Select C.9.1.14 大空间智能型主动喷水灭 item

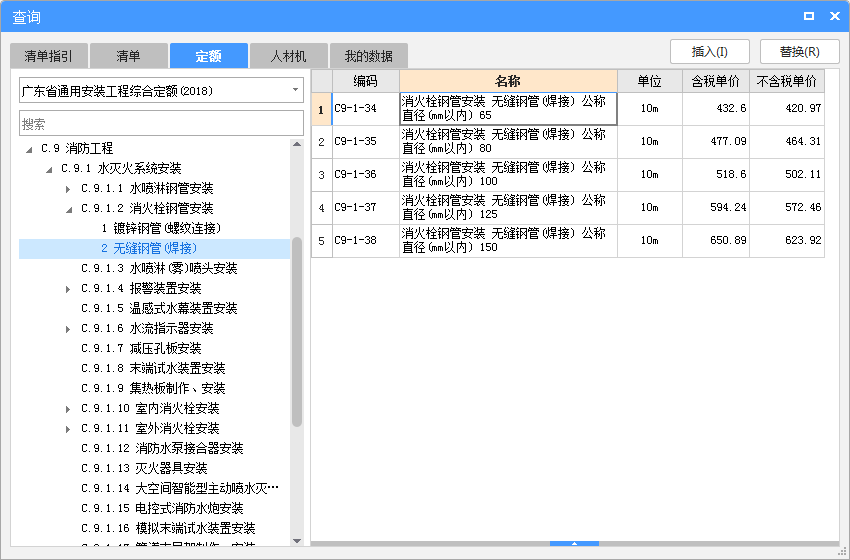click(180, 488)
